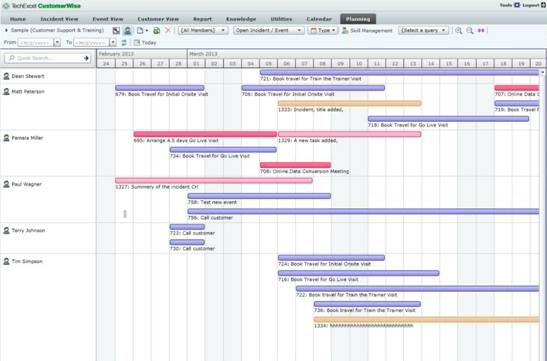547x361 pixels.
Task: Select the red 707 Online Data task bar
Action: coord(517,88)
